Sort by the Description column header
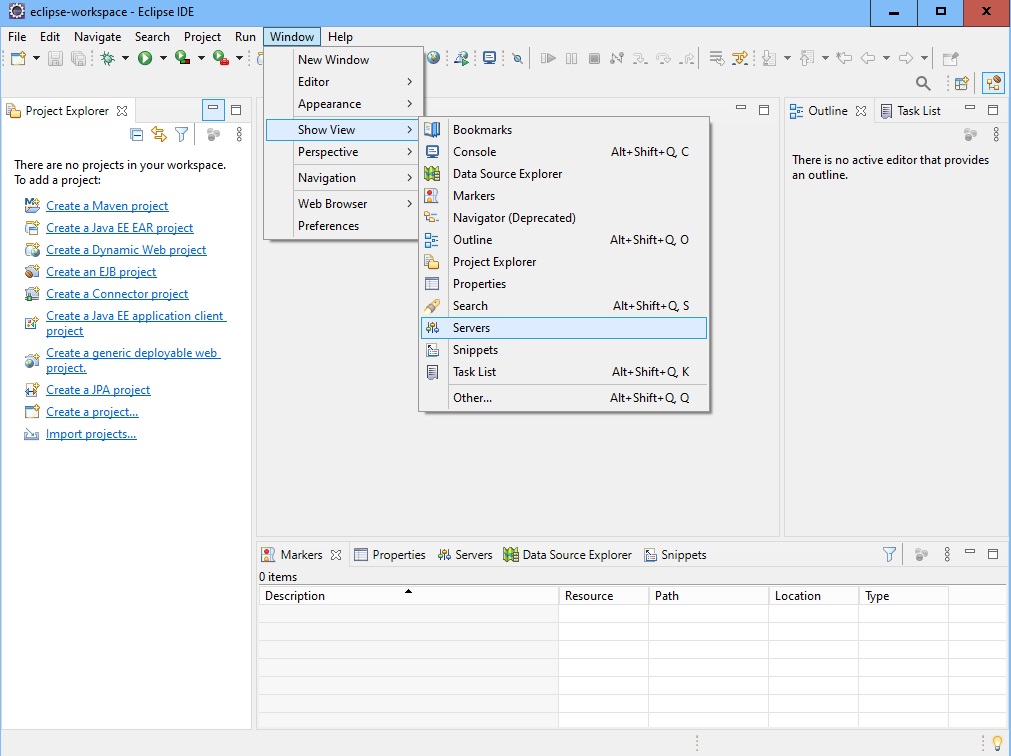 tap(408, 596)
